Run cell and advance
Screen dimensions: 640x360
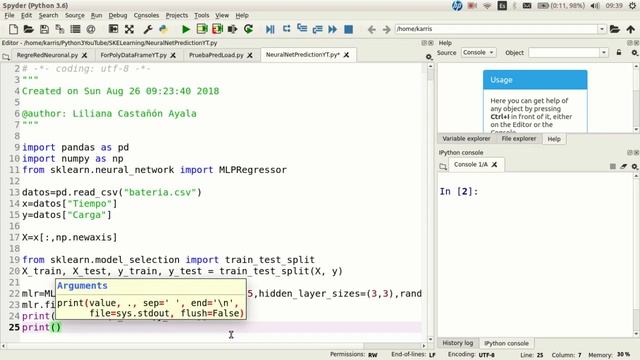click(217, 29)
